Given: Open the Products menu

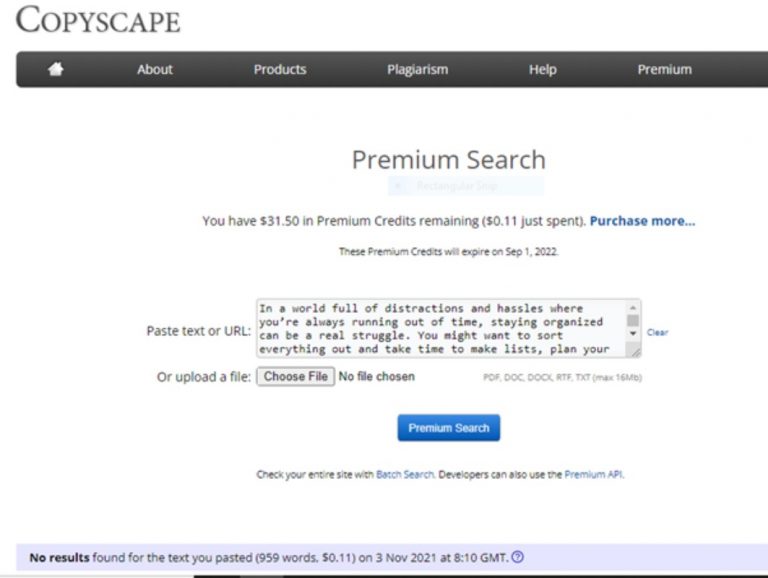Looking at the screenshot, I should (280, 70).
